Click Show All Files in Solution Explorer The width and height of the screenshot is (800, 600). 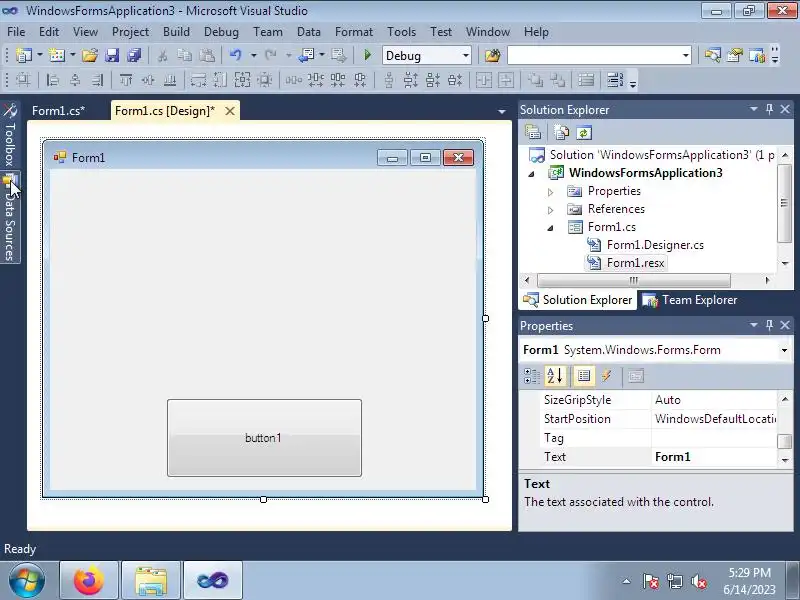tap(561, 133)
